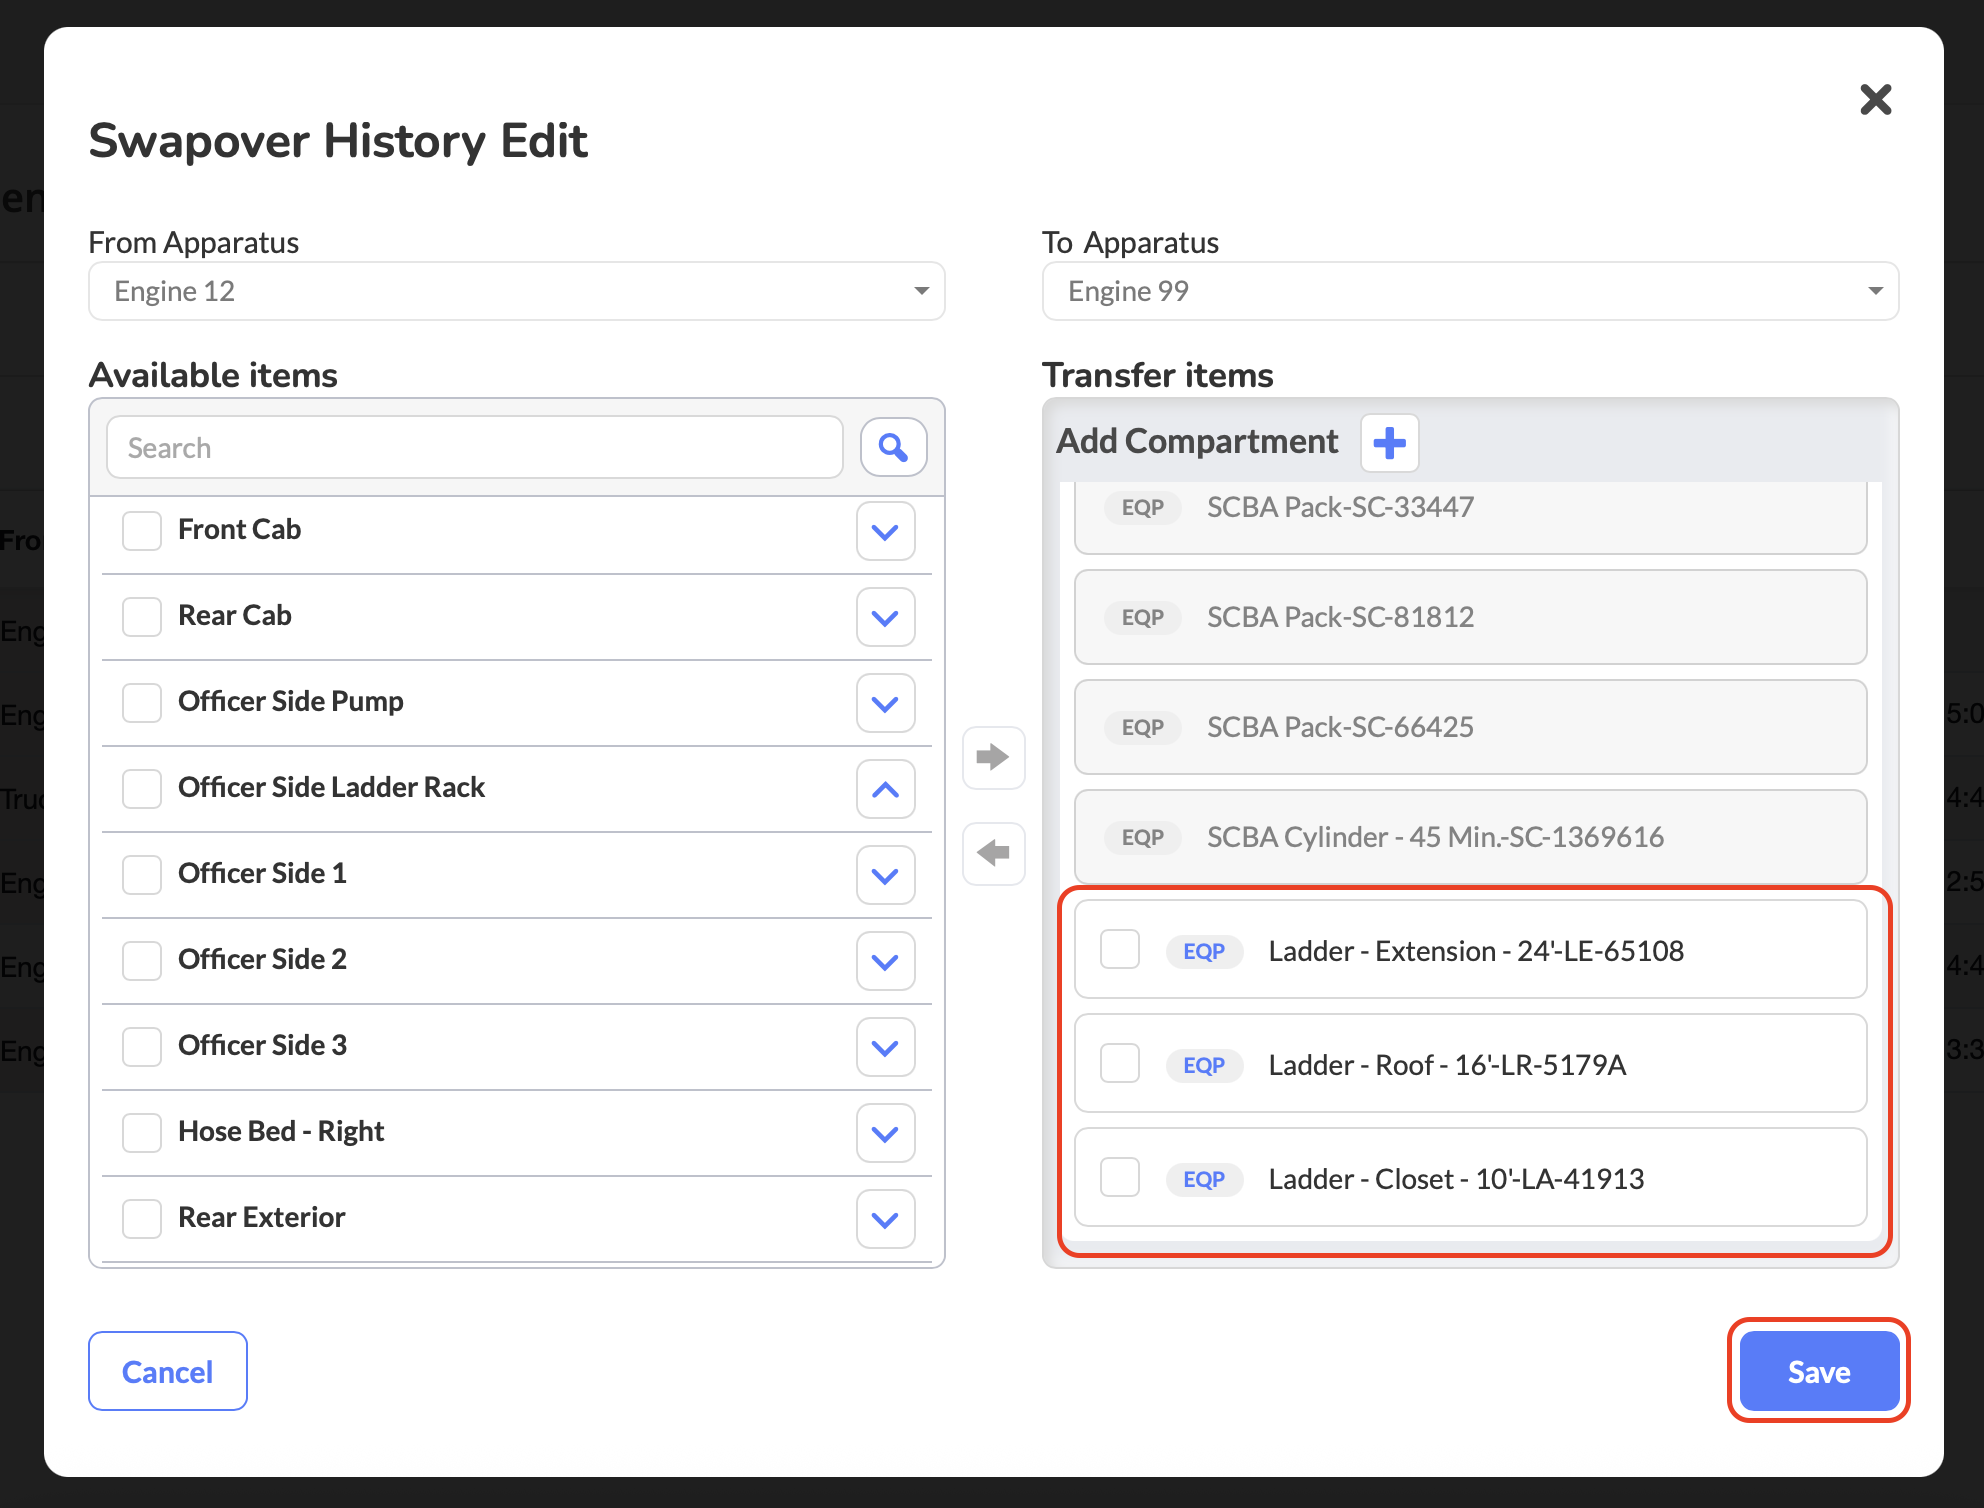Select SCBA Cylinder - 45 Min. item row
The height and width of the screenshot is (1508, 1984).
pos(1469,837)
